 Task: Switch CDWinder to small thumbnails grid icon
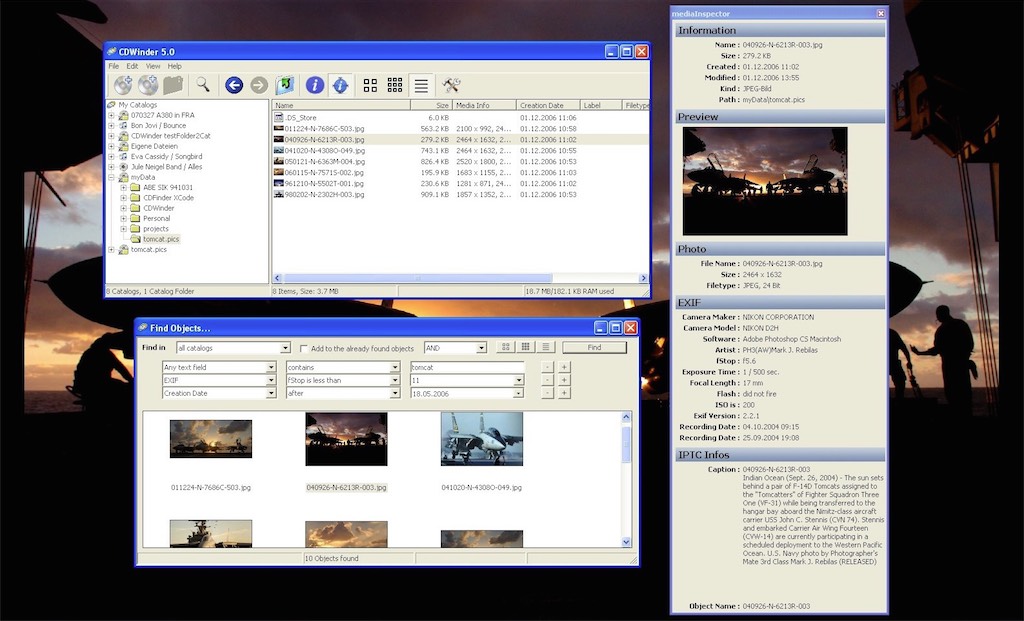click(395, 85)
